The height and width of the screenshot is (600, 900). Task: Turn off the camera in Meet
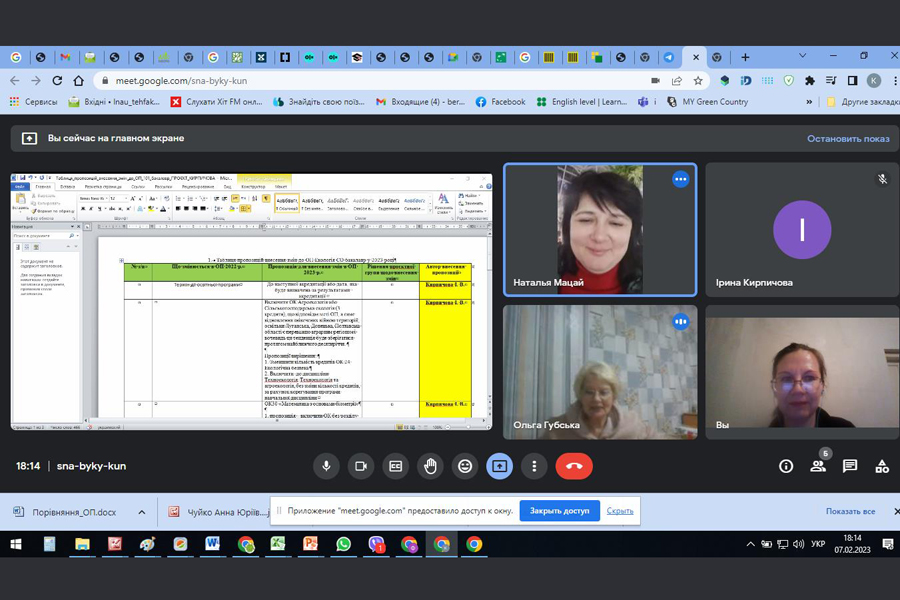361,466
